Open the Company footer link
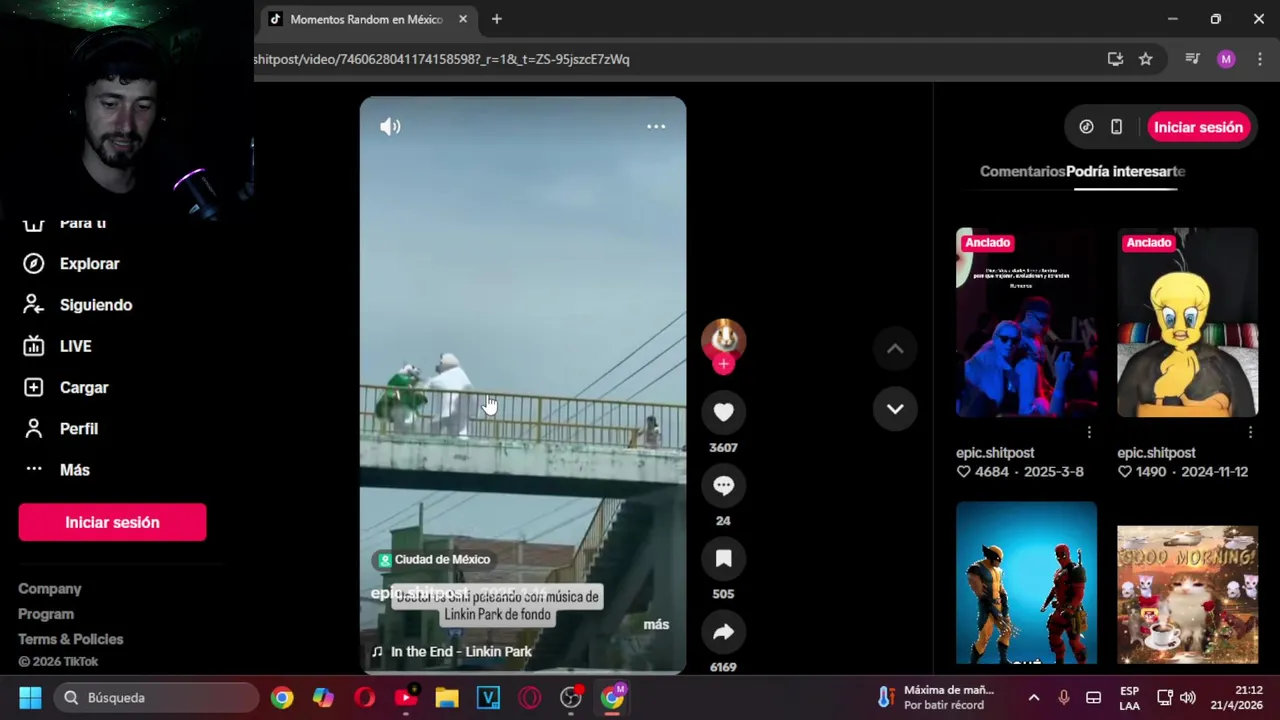 [x=50, y=589]
